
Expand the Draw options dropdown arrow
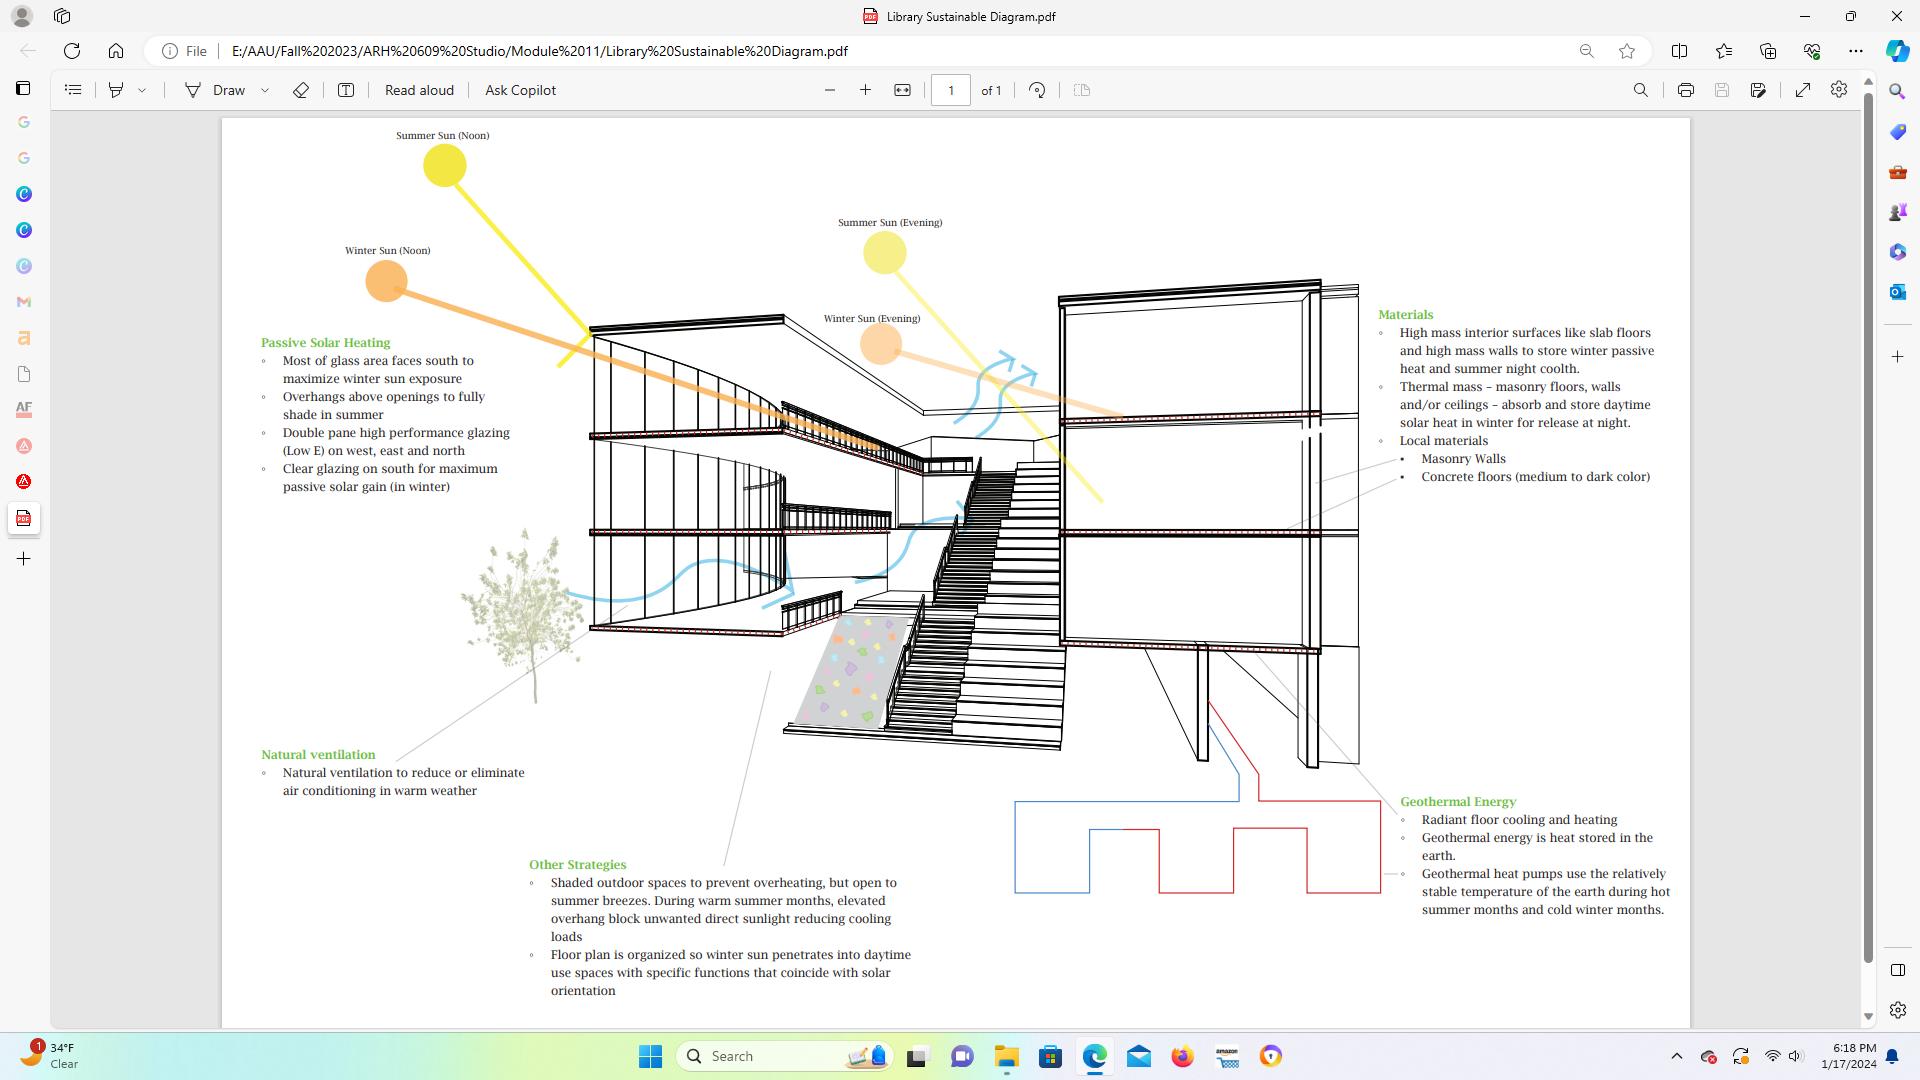(x=265, y=90)
